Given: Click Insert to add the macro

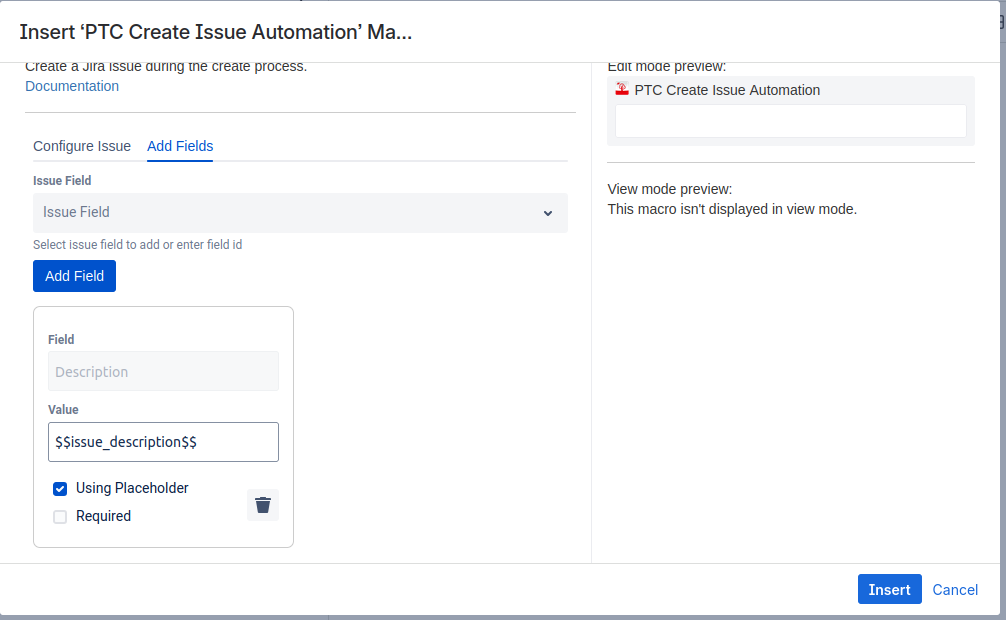Looking at the screenshot, I should [x=889, y=589].
